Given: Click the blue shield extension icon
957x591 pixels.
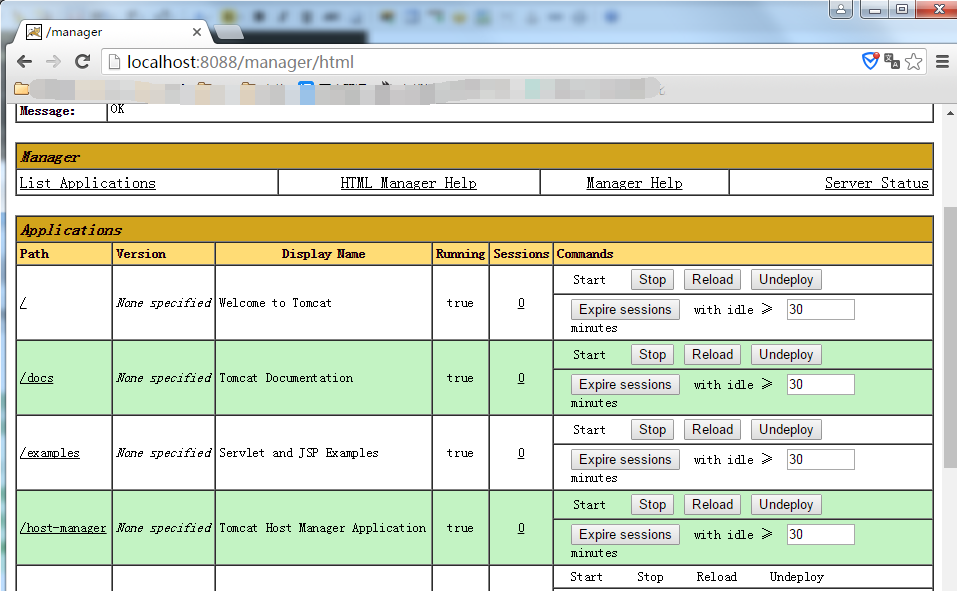Looking at the screenshot, I should point(870,61).
